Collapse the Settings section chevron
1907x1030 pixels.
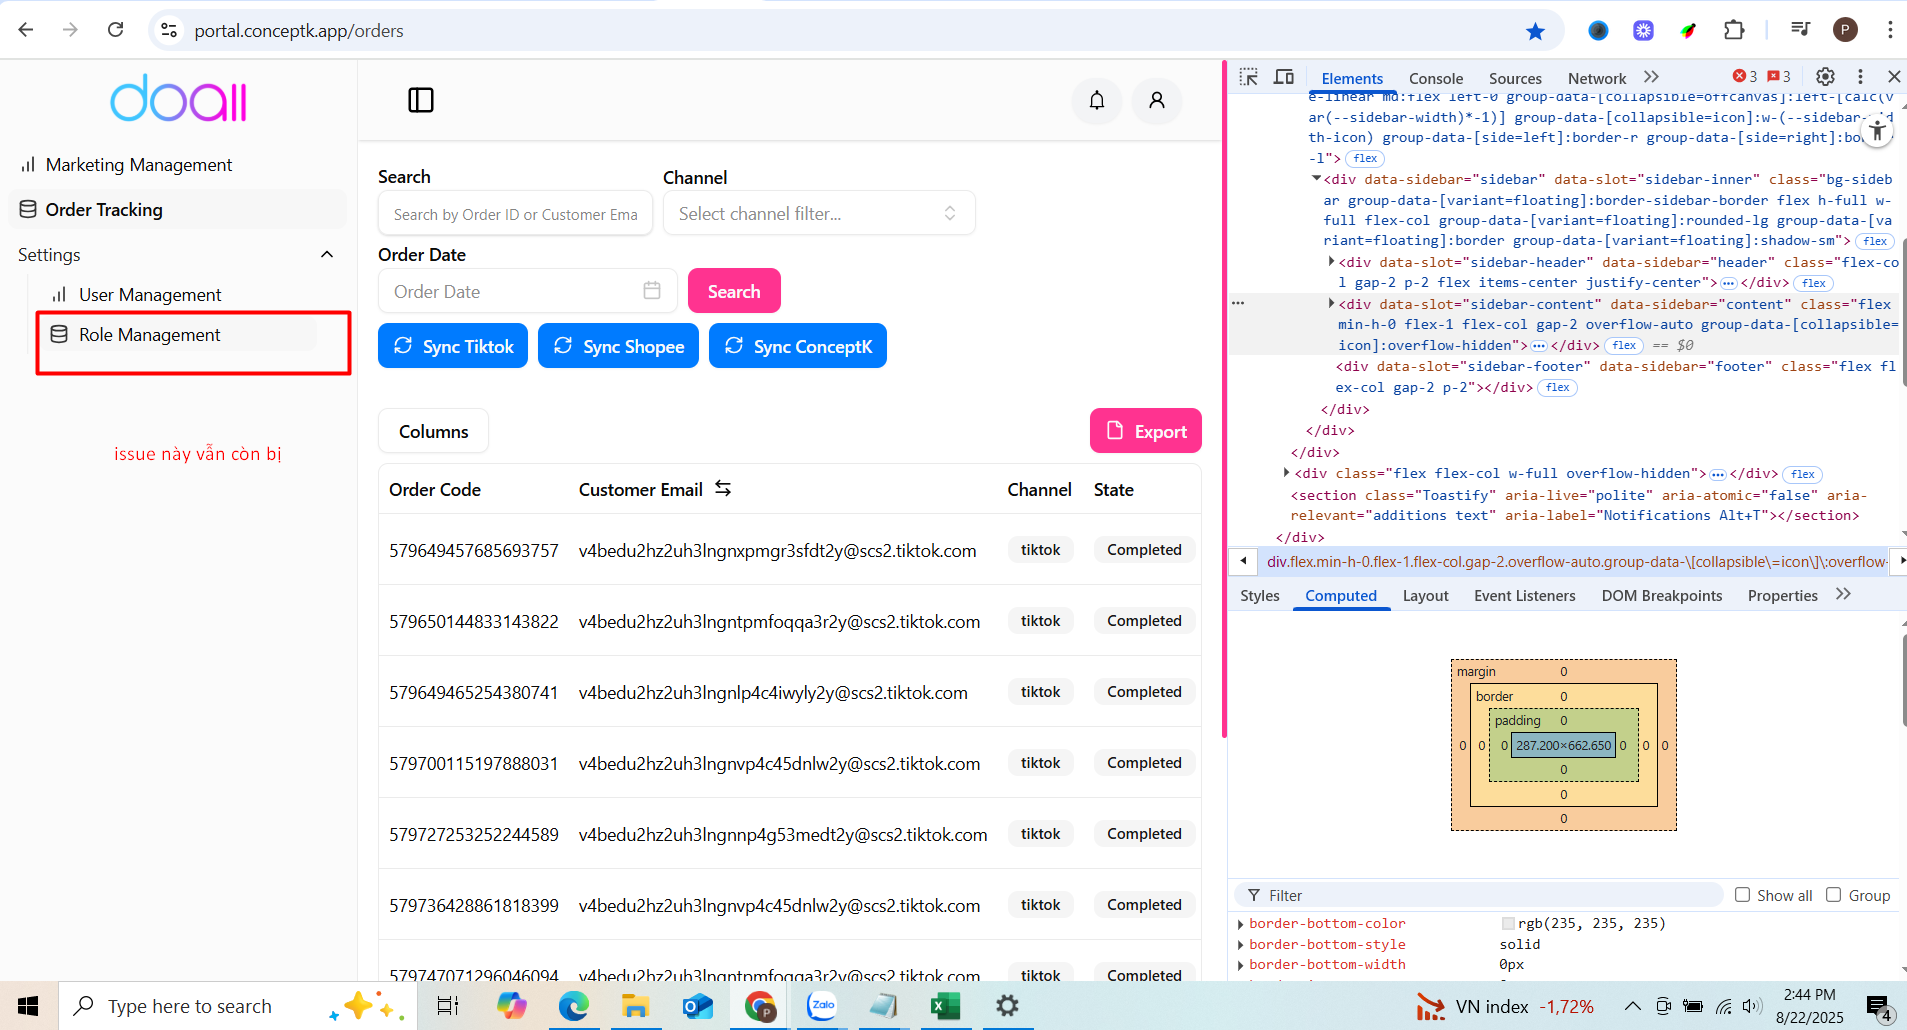point(327,255)
